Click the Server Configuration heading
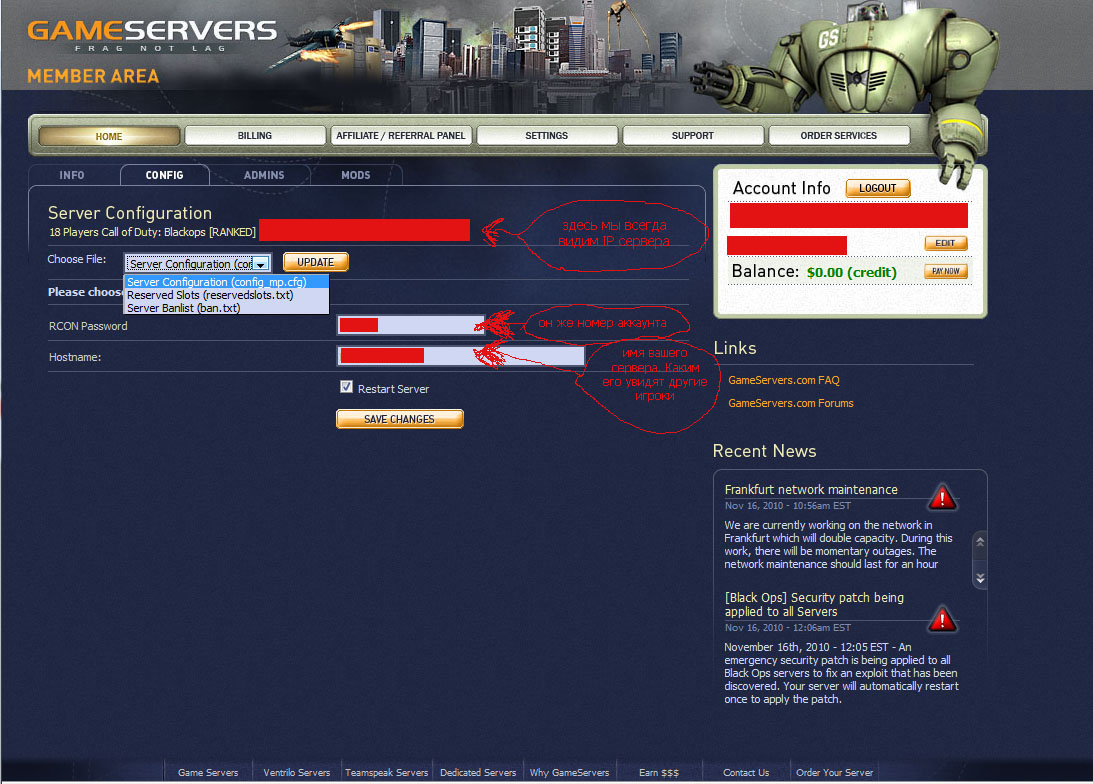The width and height of the screenshot is (1093, 784). coord(130,213)
